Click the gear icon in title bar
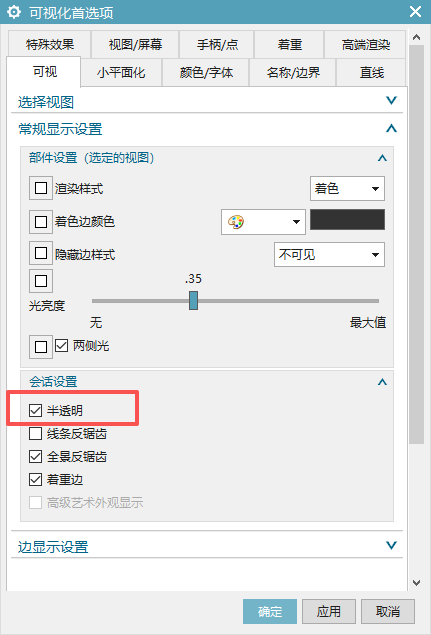This screenshot has width=431, height=635. point(14,12)
